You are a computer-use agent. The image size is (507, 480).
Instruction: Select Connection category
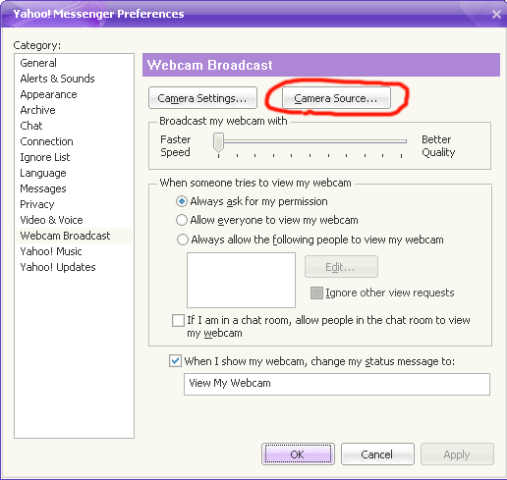click(47, 141)
